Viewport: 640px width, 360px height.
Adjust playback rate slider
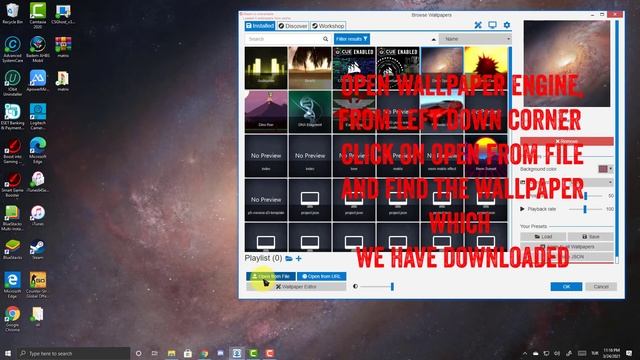coord(584,209)
